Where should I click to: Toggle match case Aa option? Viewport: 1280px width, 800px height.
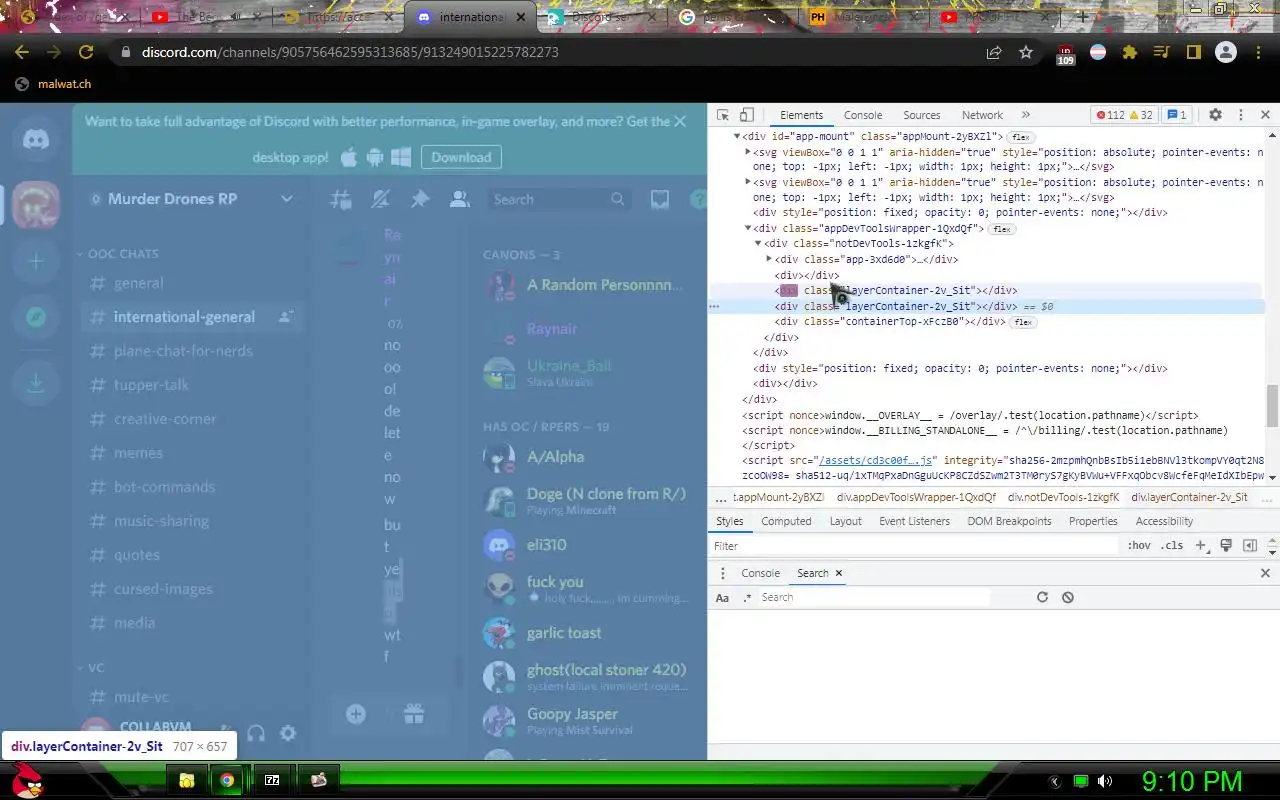point(722,598)
